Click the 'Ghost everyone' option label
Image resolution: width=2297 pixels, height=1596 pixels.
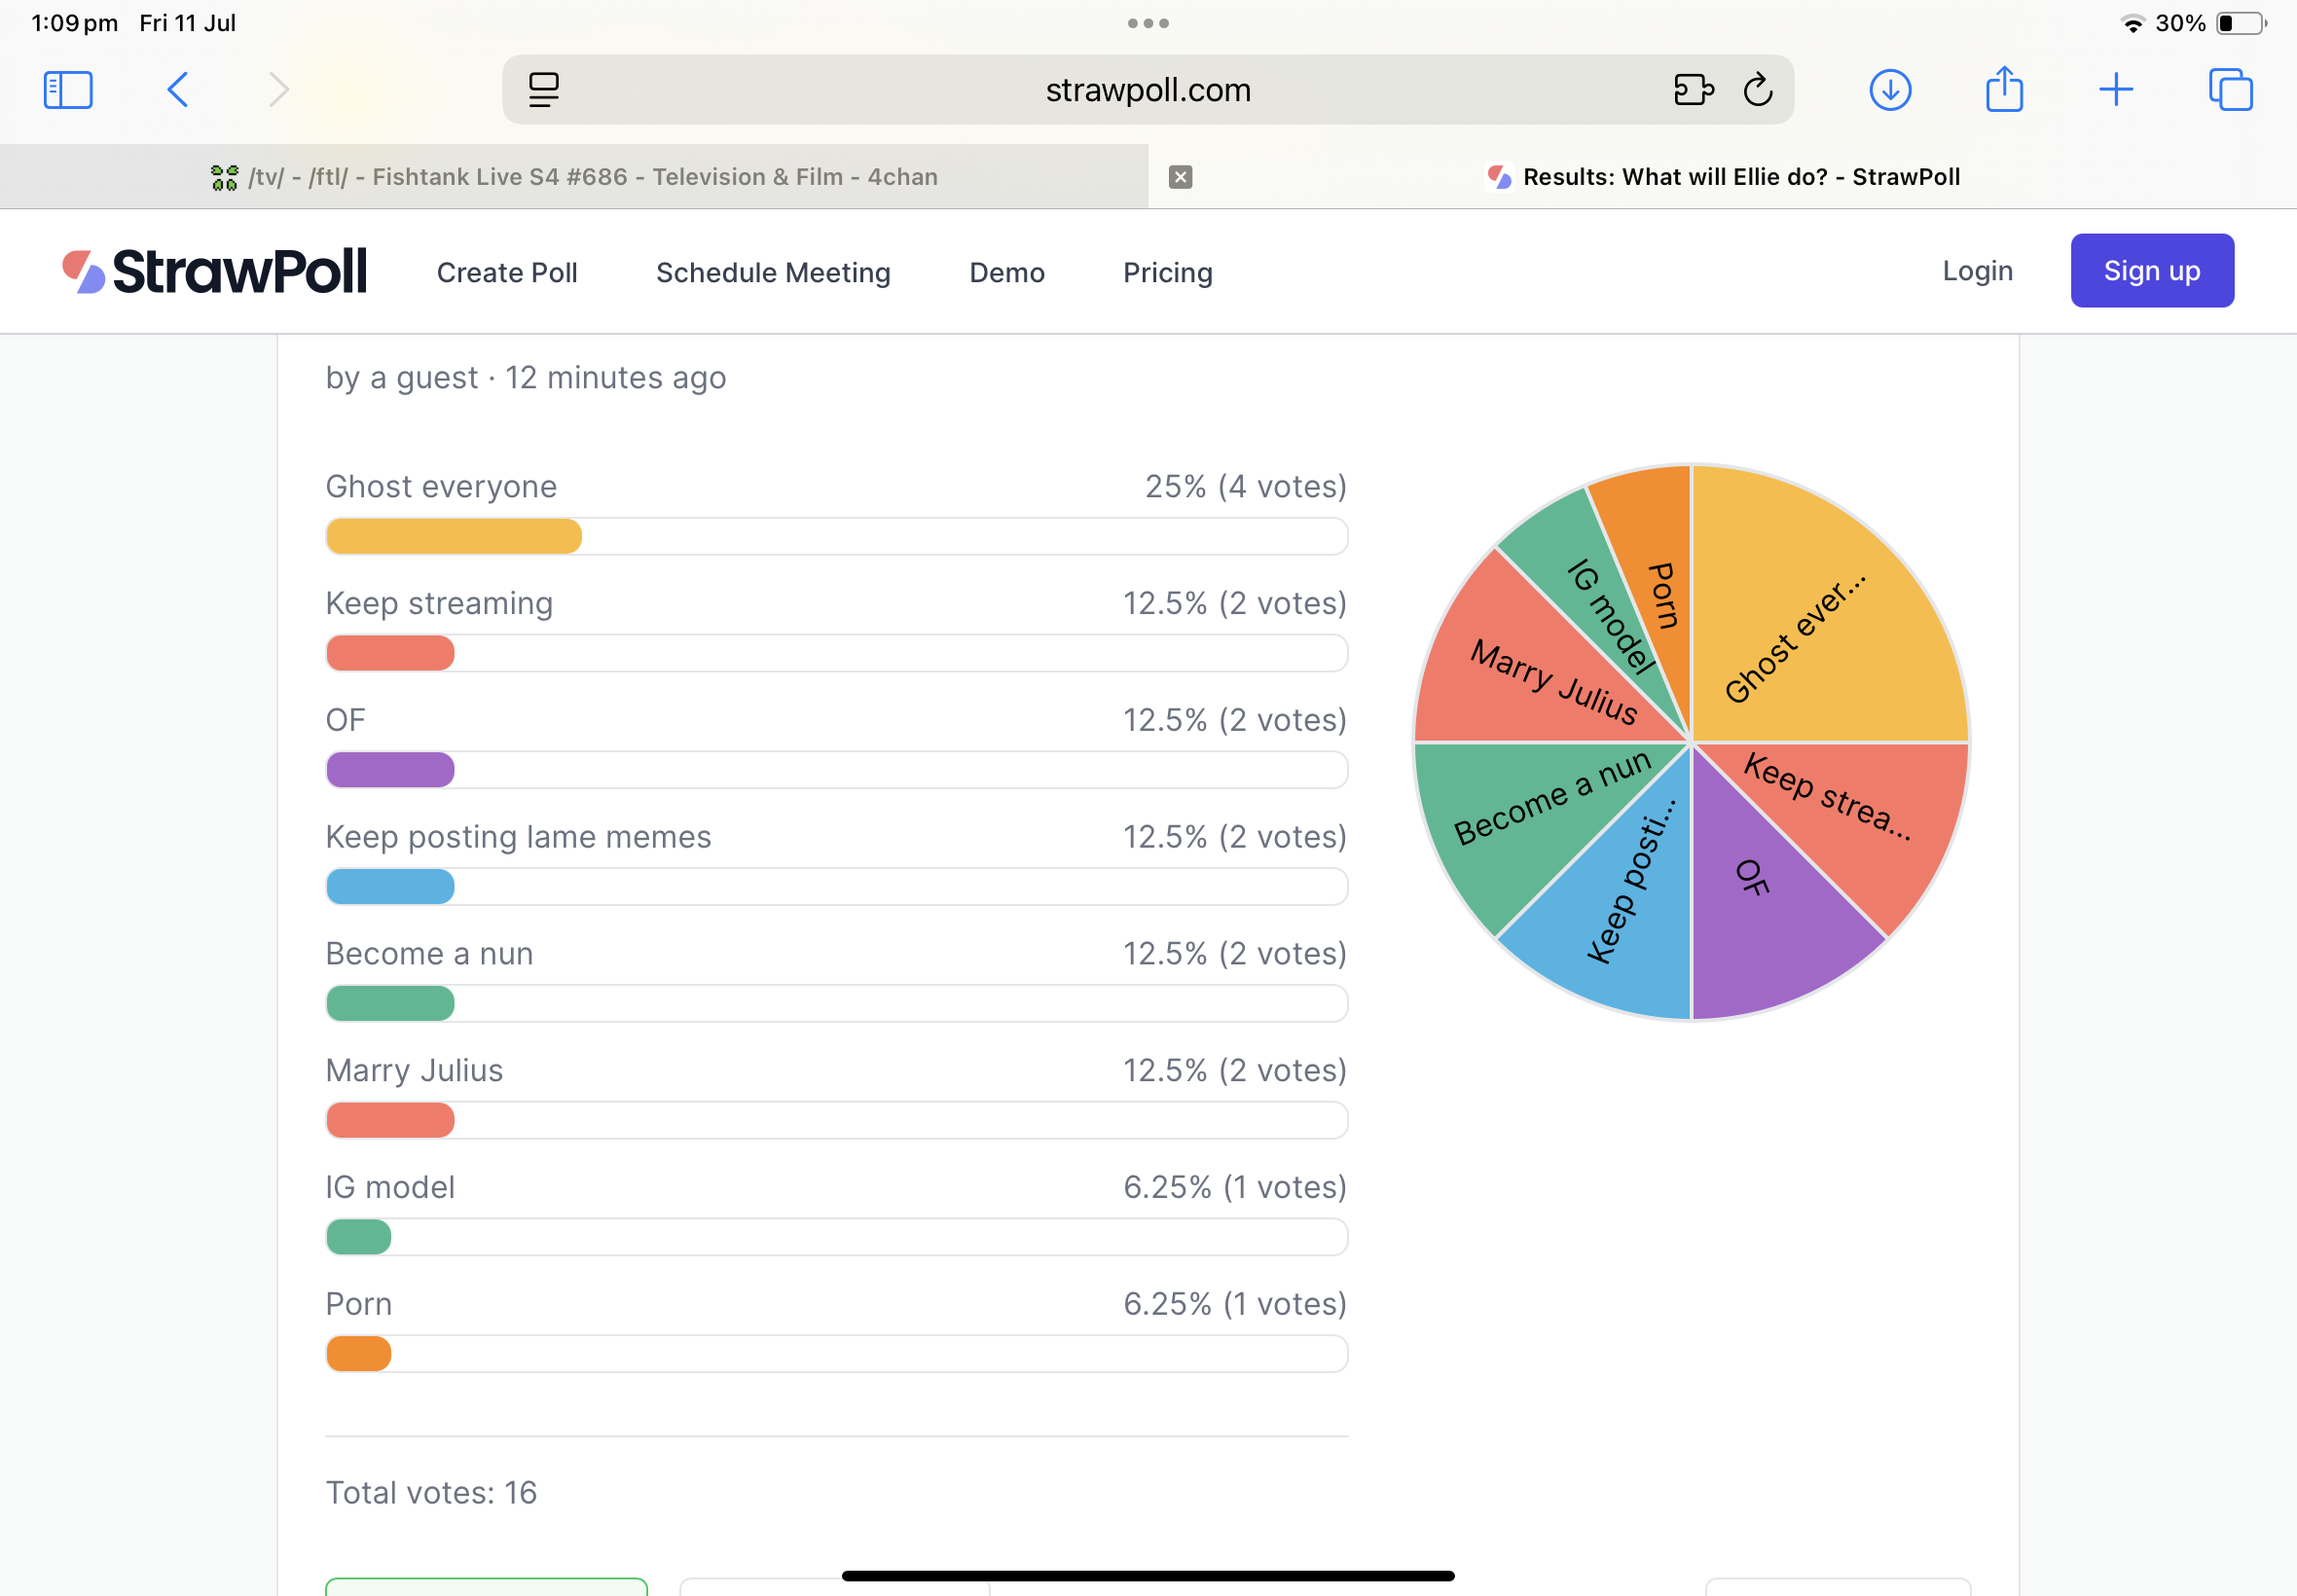(441, 487)
